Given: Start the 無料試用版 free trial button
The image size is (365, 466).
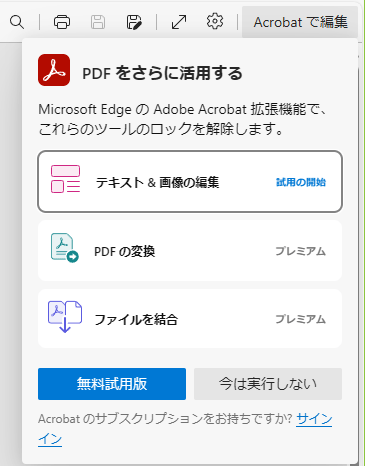Looking at the screenshot, I should (x=112, y=384).
